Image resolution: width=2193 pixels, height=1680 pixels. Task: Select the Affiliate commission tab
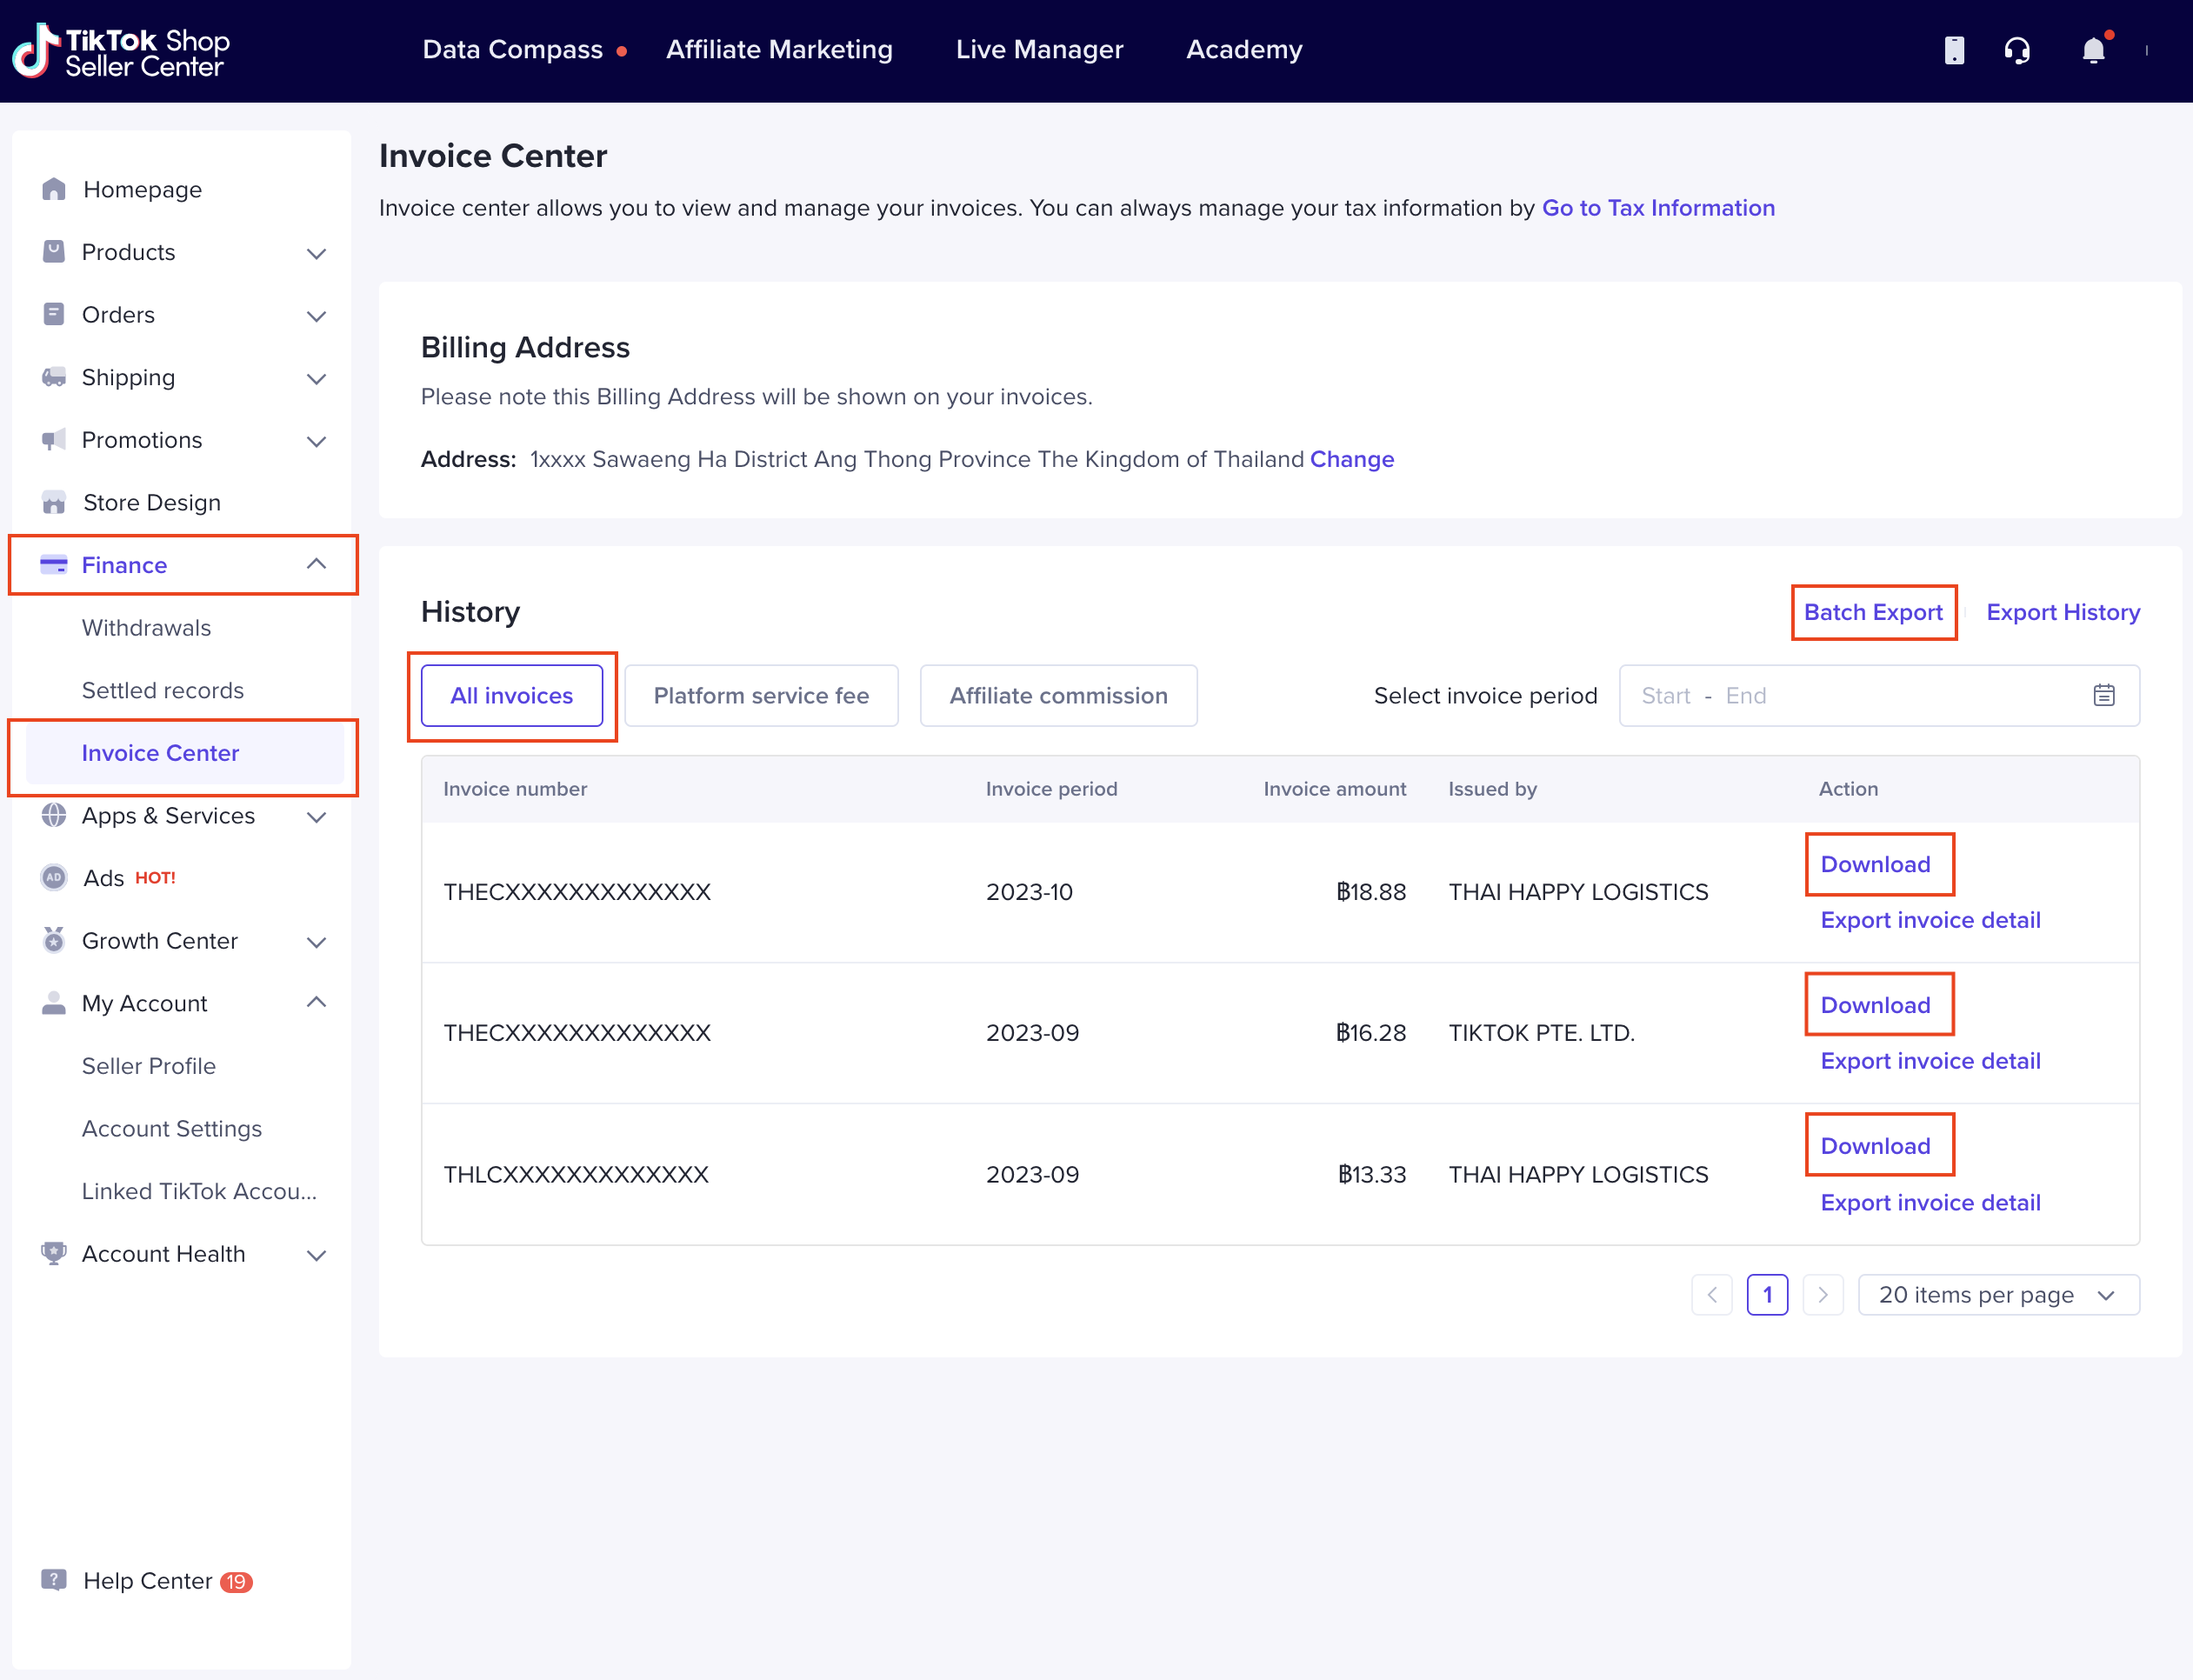click(x=1057, y=695)
